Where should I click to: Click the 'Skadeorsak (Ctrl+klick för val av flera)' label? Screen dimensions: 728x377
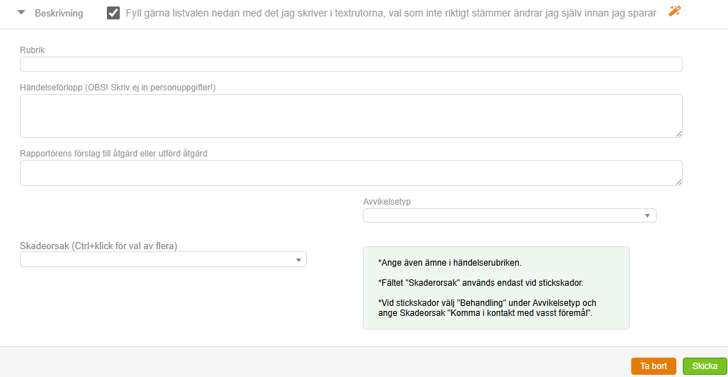click(x=99, y=247)
